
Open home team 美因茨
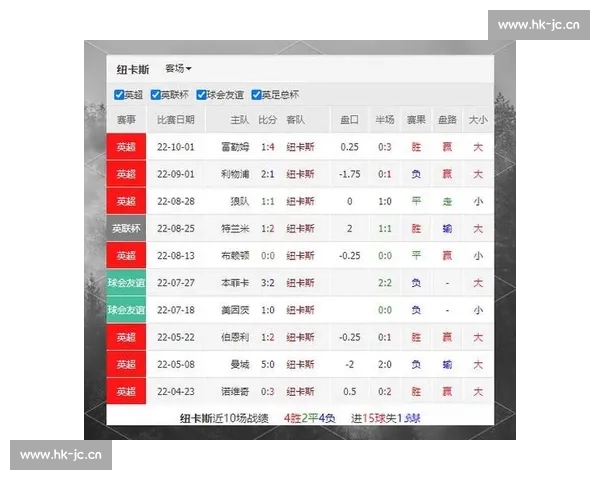pyautogui.click(x=235, y=310)
